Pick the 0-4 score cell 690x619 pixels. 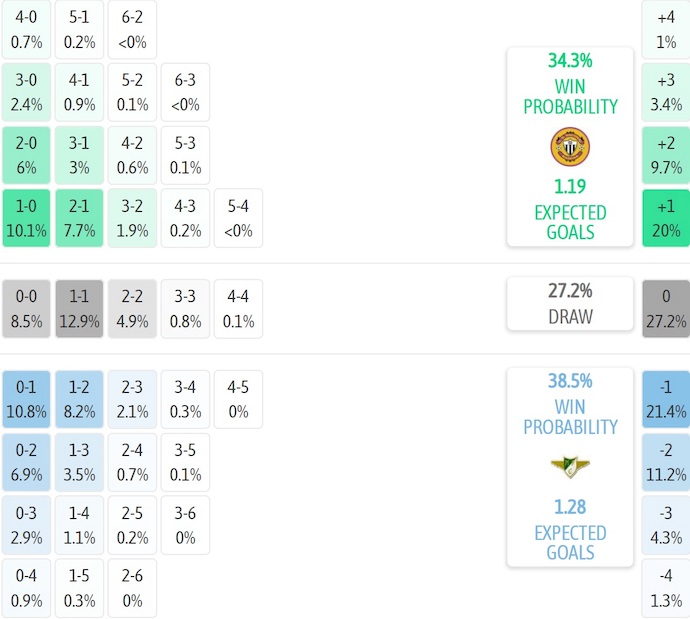[x=26, y=588]
